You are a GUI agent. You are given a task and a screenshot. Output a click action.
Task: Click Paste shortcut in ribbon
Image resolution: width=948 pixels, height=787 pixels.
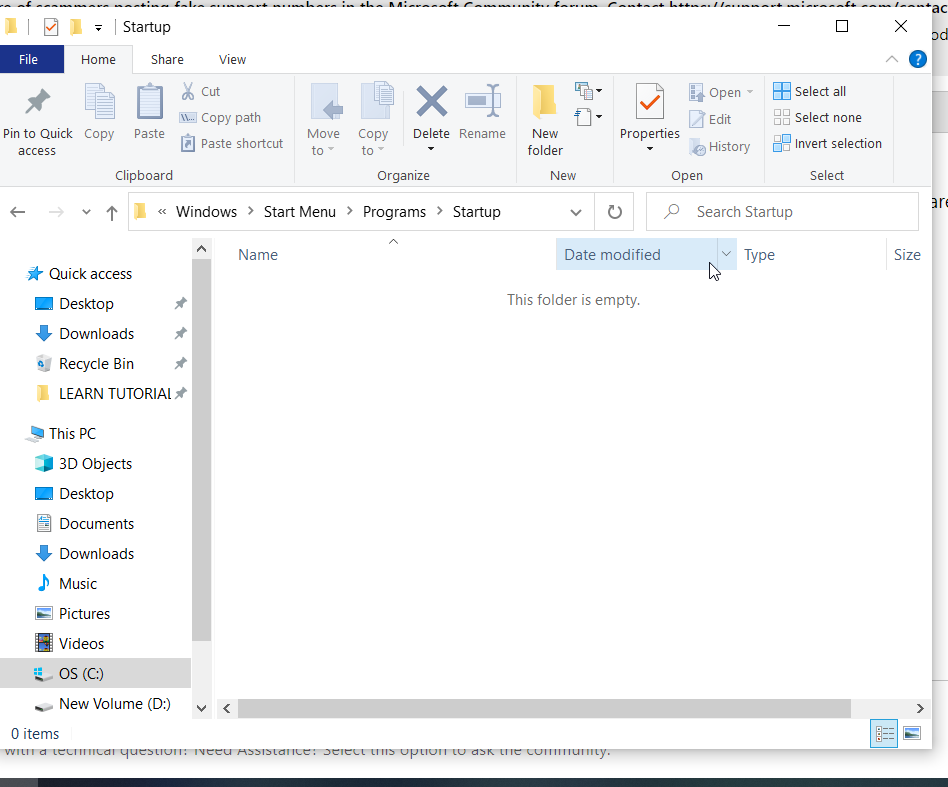(232, 143)
